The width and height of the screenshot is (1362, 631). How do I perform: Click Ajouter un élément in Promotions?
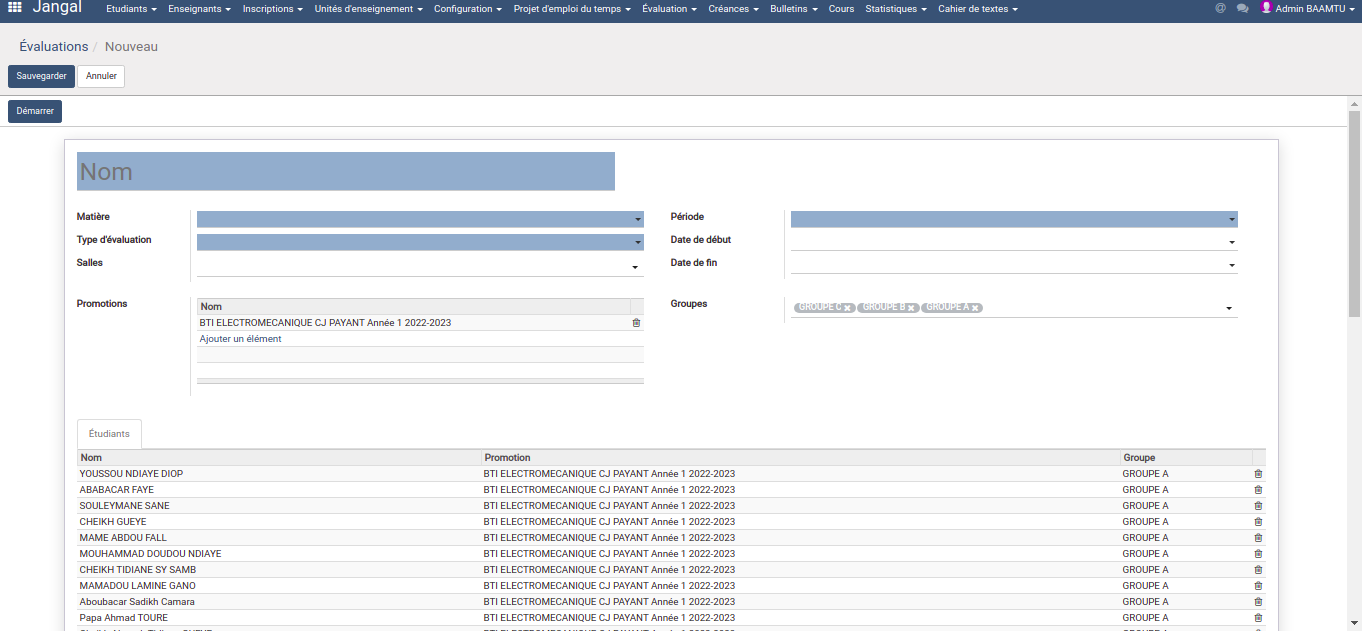241,339
